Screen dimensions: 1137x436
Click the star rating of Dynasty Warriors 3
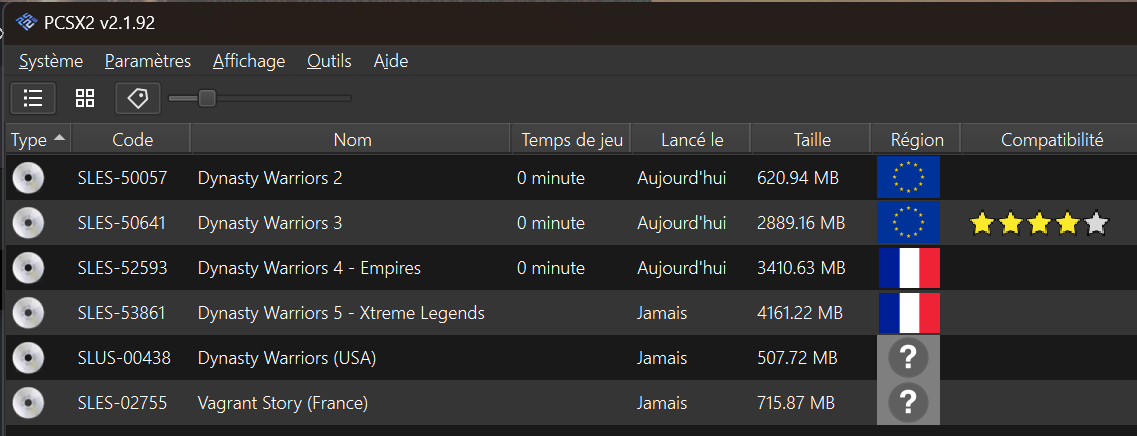(1039, 223)
